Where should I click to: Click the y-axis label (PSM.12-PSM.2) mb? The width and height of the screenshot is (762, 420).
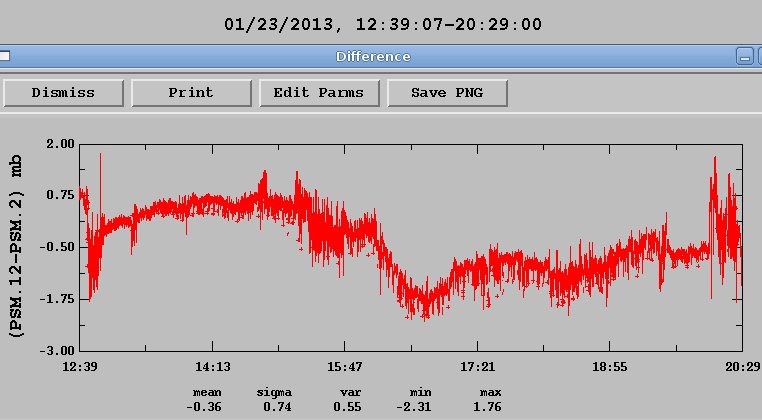[16, 246]
